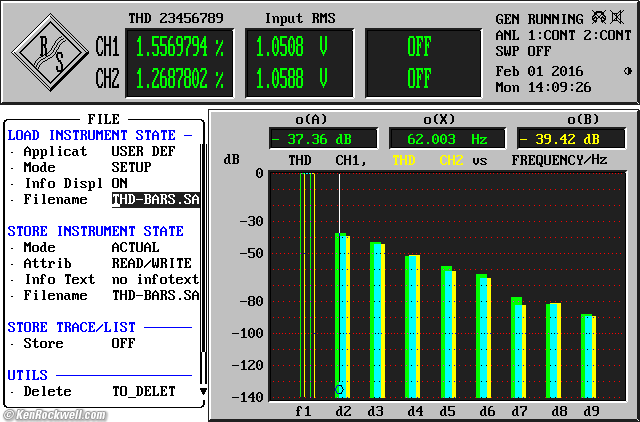Click the d2 x-axis label

[x=343, y=411]
